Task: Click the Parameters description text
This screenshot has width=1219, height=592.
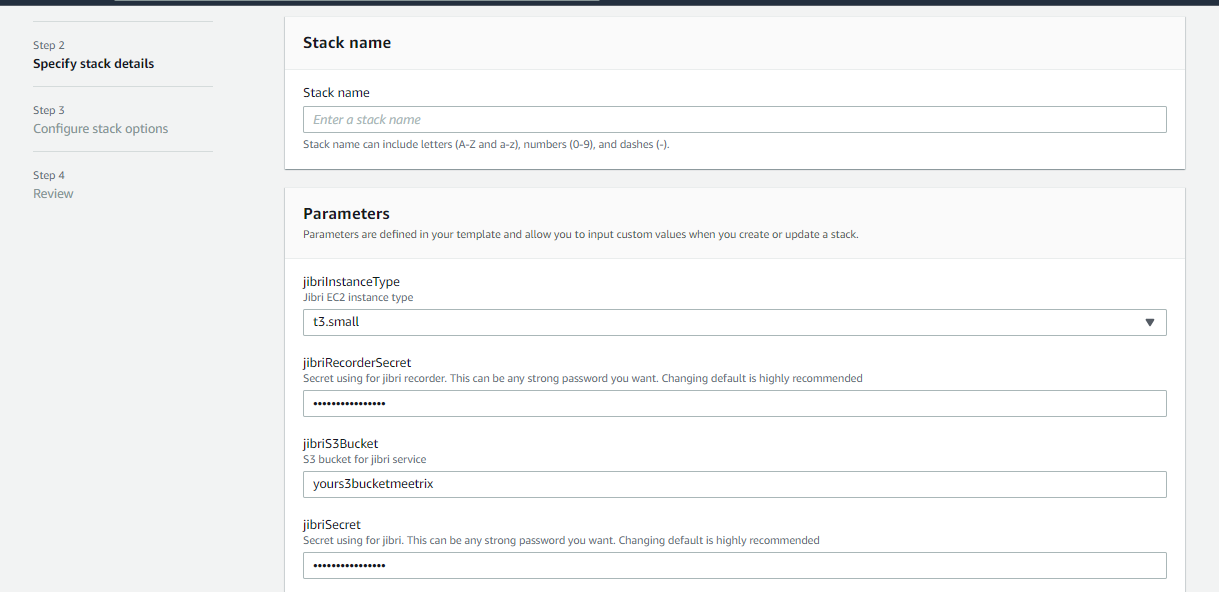Action: pos(580,235)
